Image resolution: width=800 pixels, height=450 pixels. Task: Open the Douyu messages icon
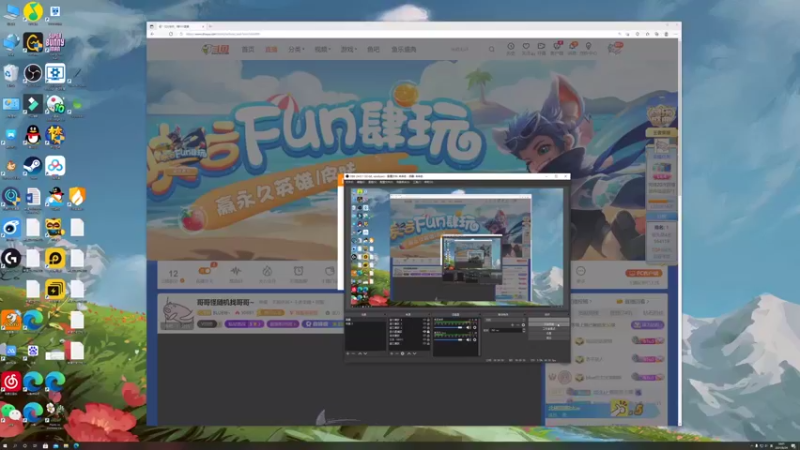click(572, 48)
